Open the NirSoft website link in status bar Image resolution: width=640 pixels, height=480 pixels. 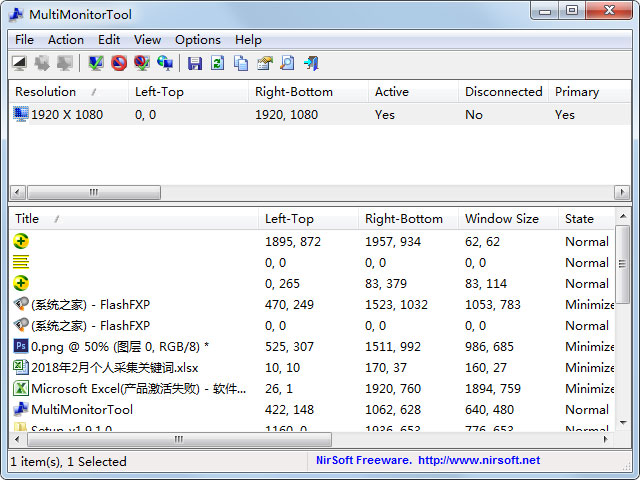pyautogui.click(x=478, y=461)
